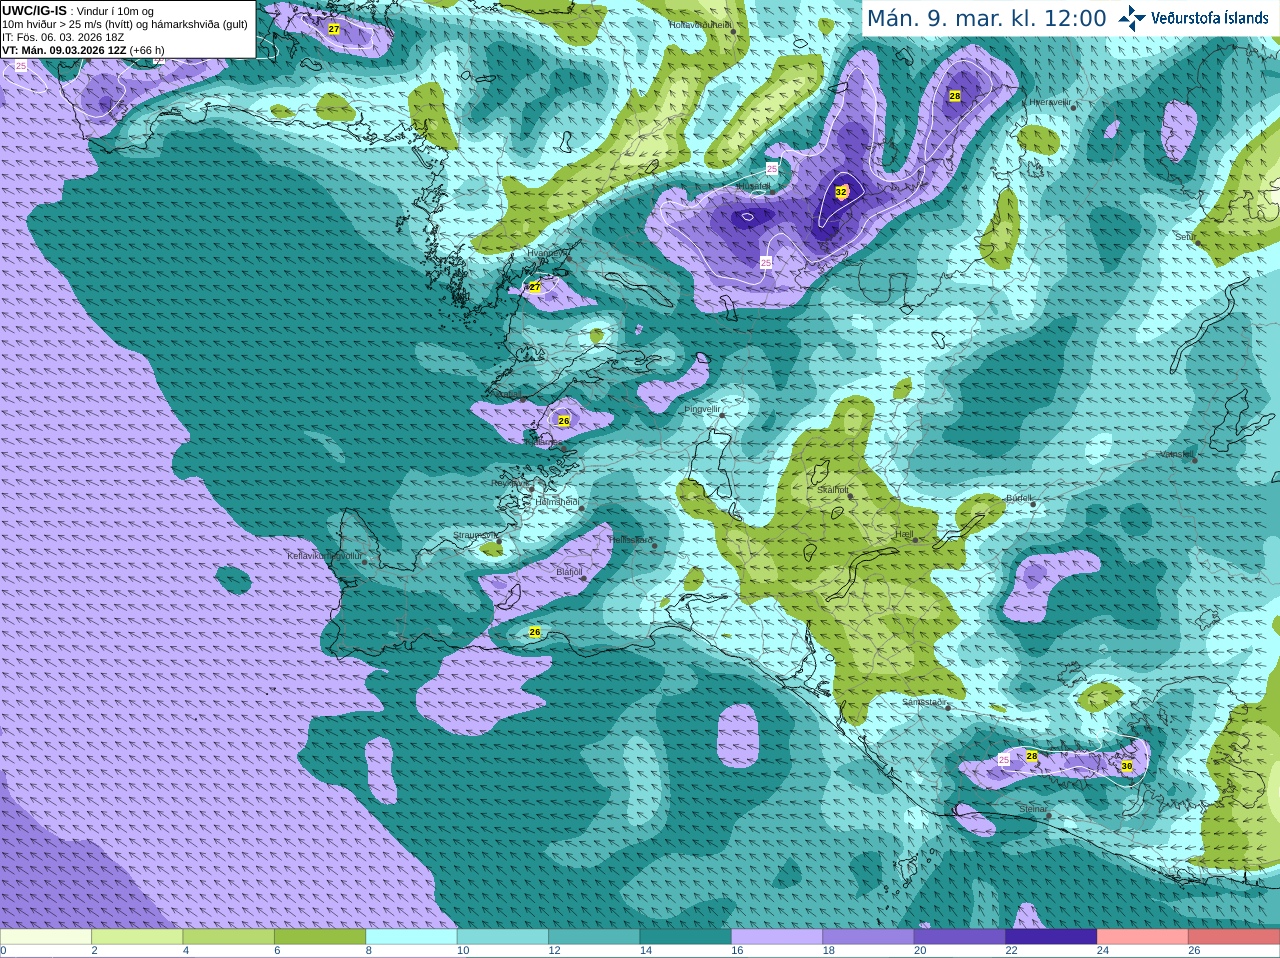Click the 'UWC/IG-IS' model title text
This screenshot has width=1280, height=958.
point(34,10)
